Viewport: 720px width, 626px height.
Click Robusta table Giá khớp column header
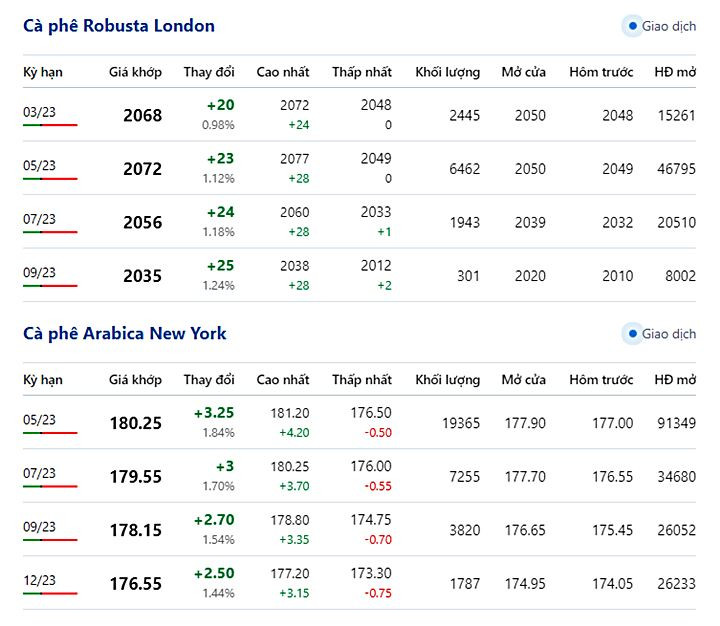tap(135, 72)
